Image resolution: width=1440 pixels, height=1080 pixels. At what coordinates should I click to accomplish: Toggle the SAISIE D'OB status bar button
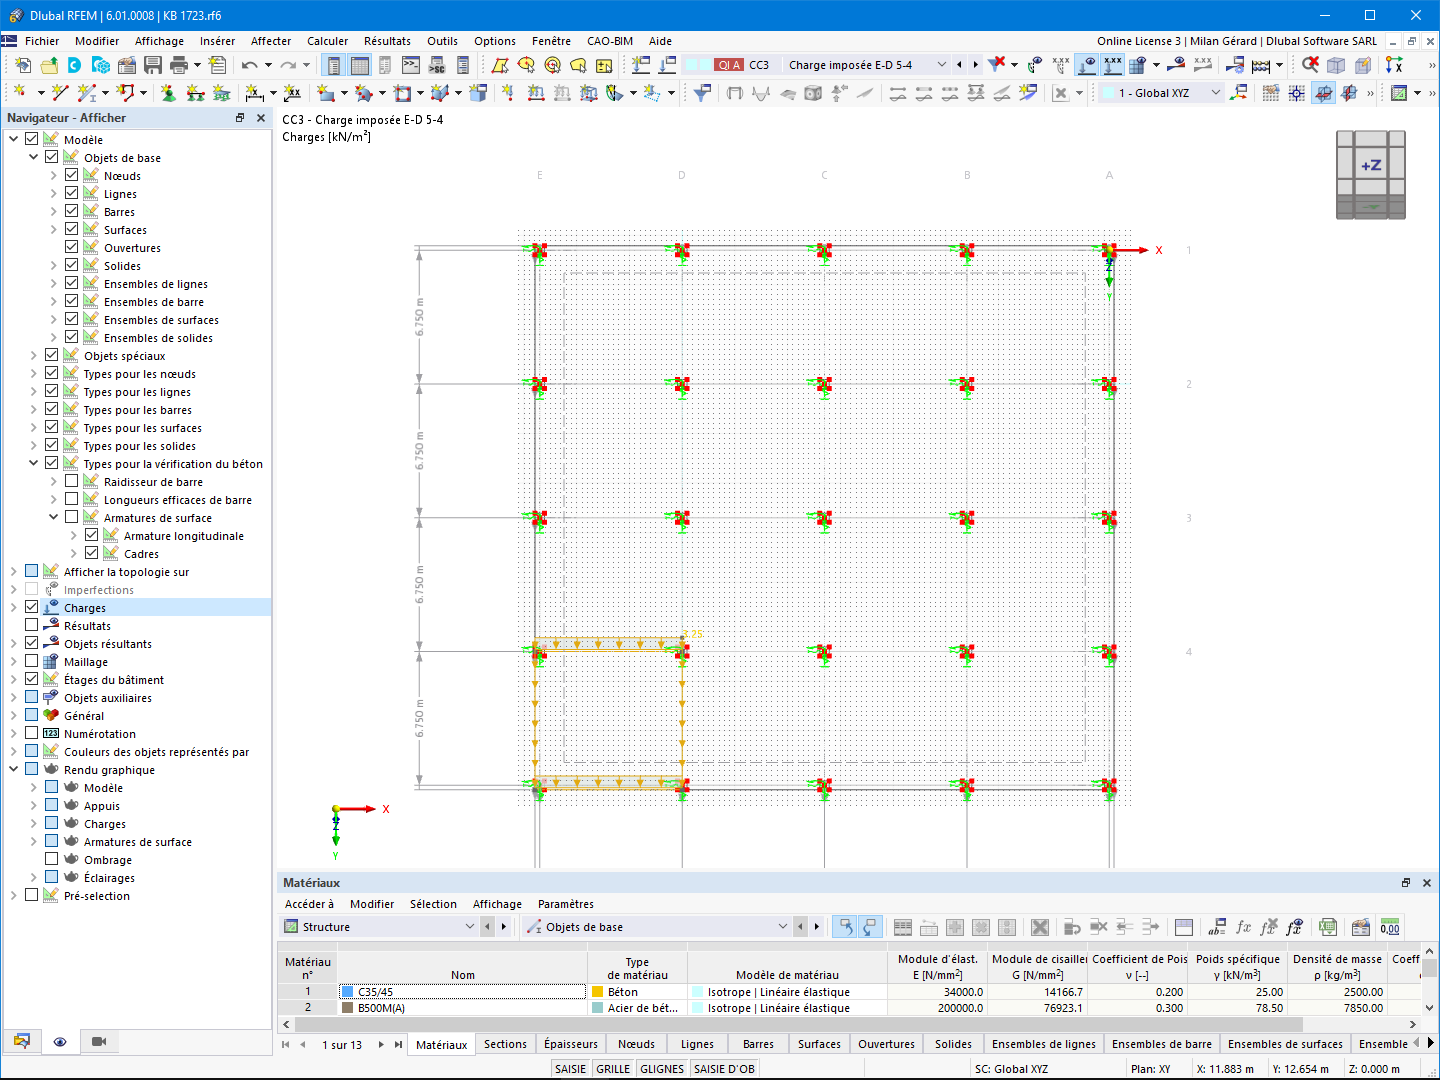pyautogui.click(x=725, y=1069)
